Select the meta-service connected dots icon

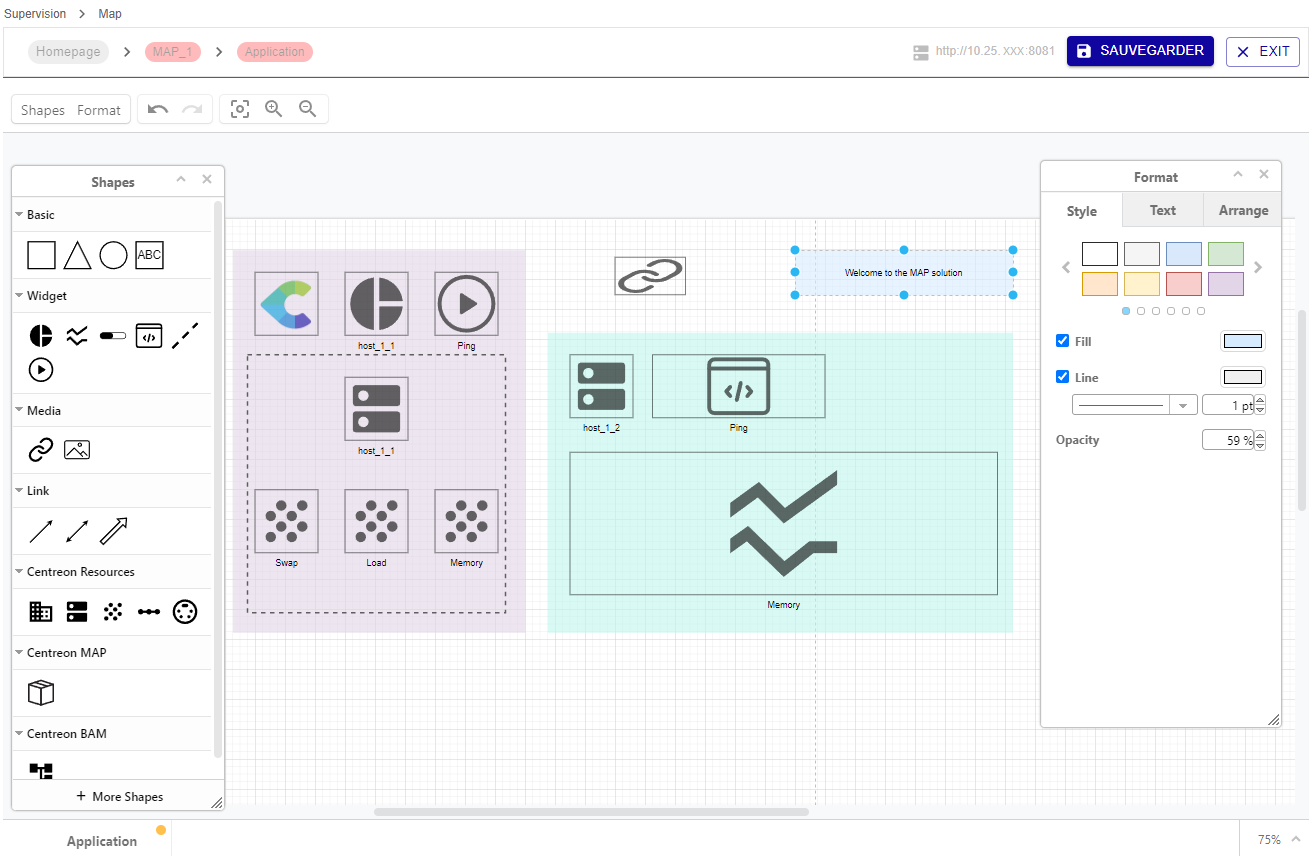[x=149, y=612]
